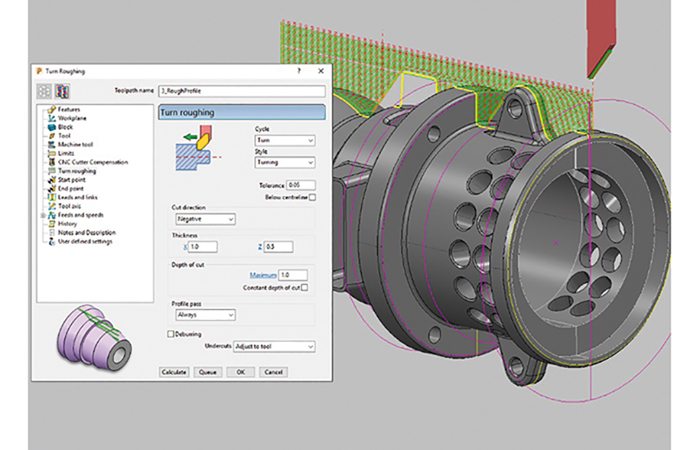Image resolution: width=700 pixels, height=450 pixels.
Task: Click the PowerMill logo in dialog title
Action: (x=39, y=71)
